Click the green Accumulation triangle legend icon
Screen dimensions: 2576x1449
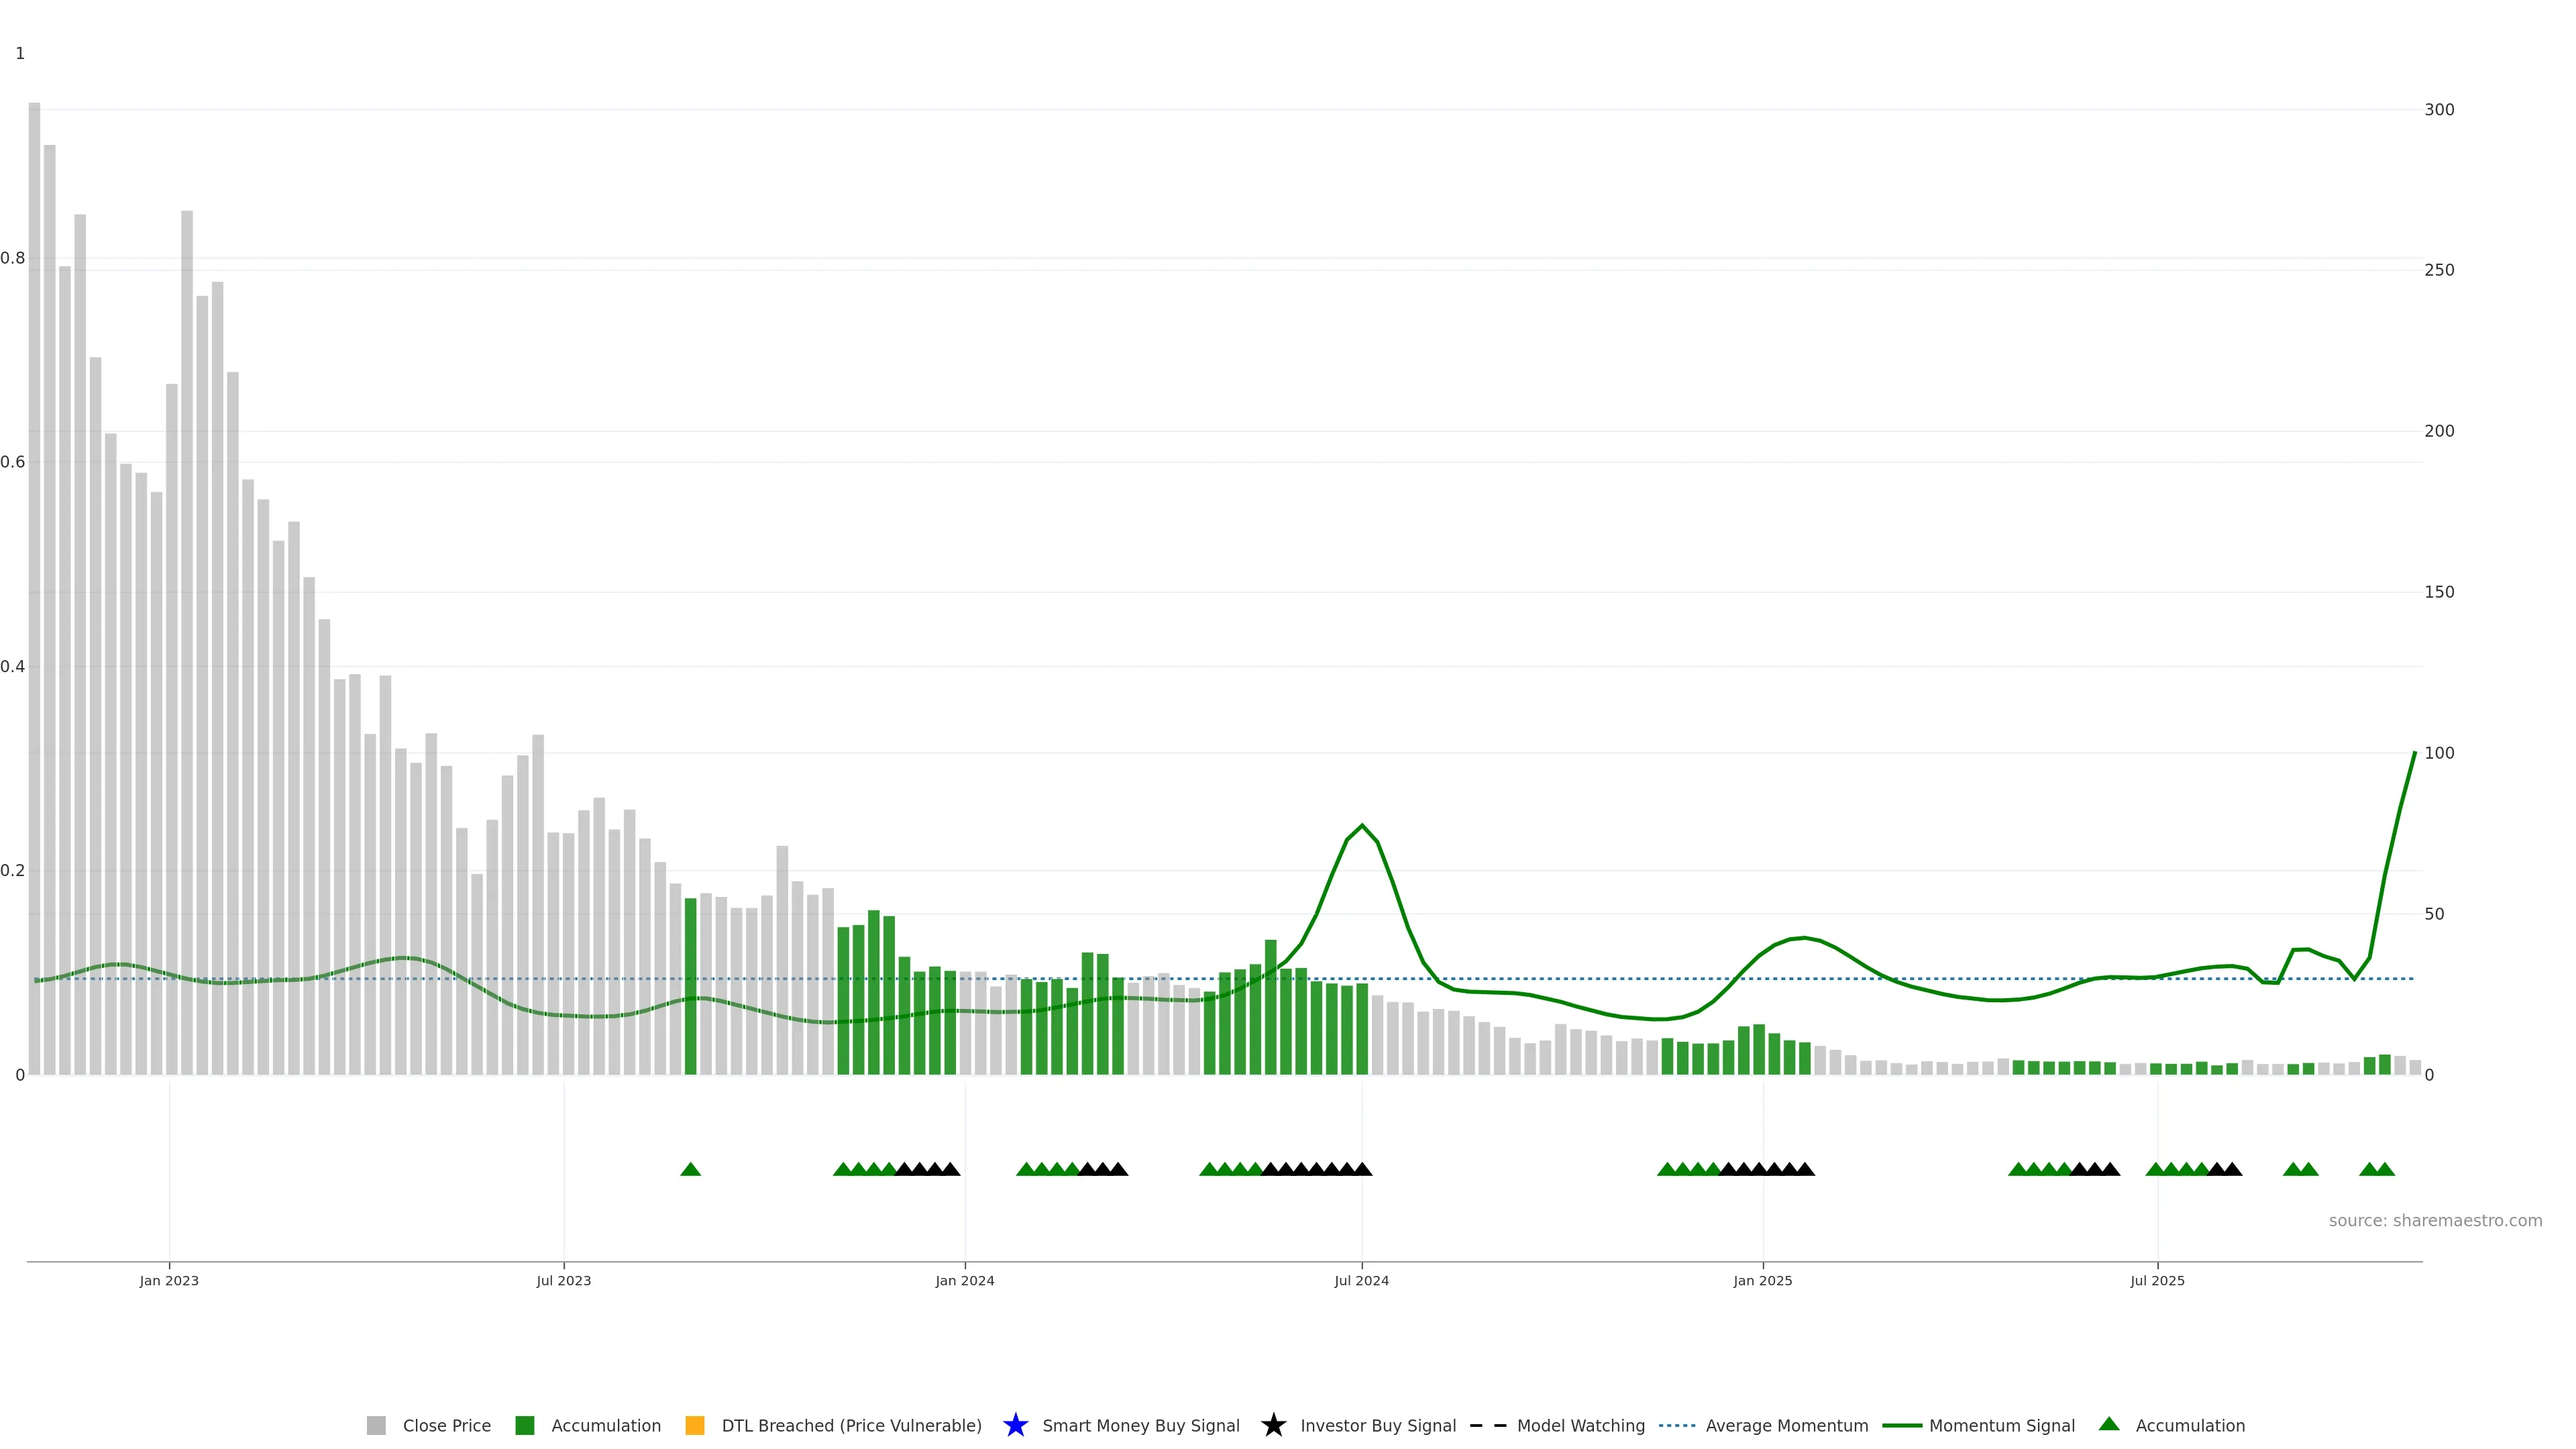[x=2108, y=1424]
